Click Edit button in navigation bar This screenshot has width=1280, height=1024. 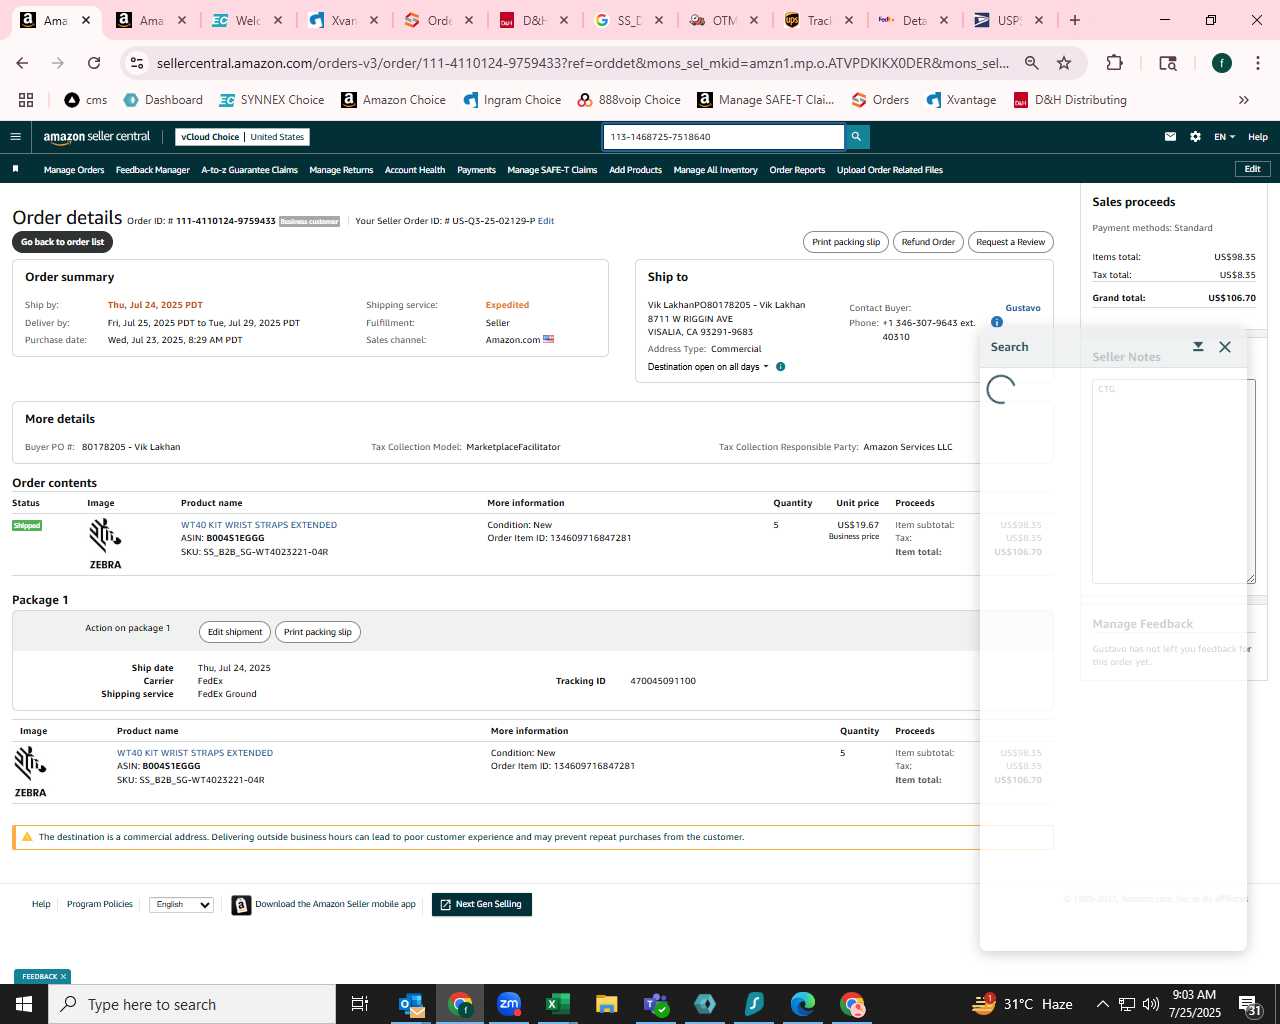1252,169
